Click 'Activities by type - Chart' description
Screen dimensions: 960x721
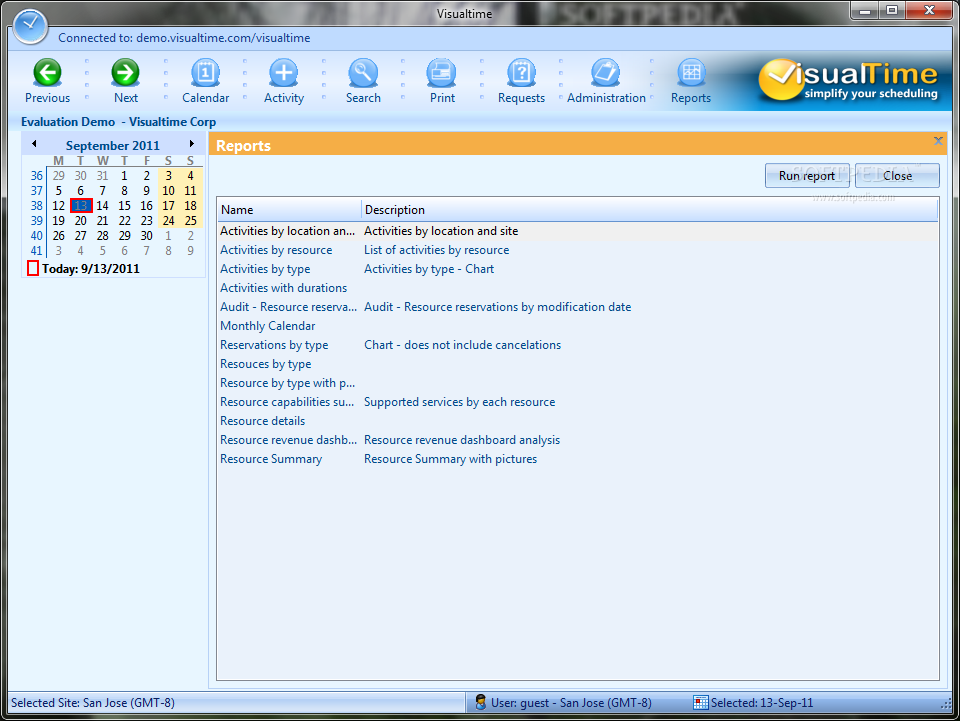click(429, 269)
